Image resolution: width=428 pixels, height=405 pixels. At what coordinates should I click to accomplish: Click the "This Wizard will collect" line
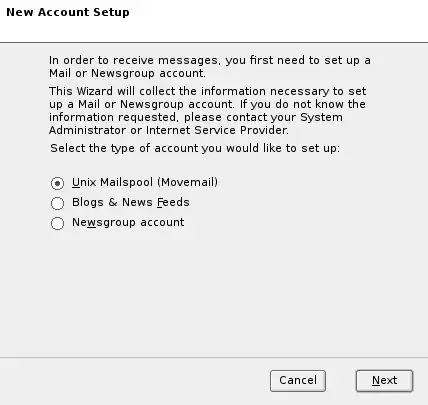[x=208, y=91]
